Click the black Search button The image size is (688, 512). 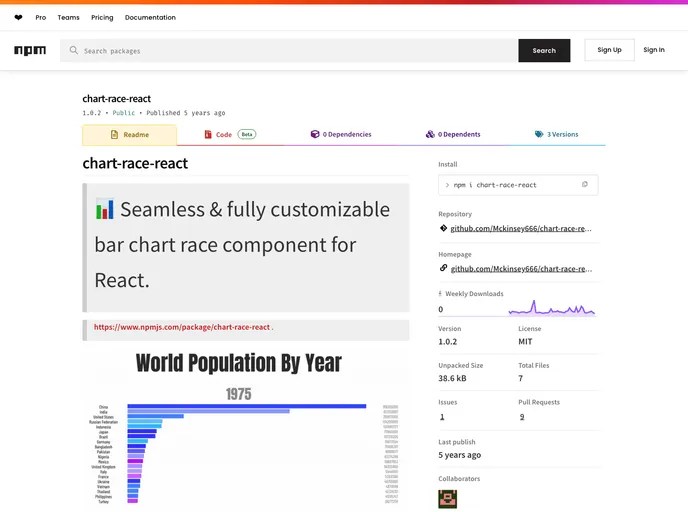544,50
